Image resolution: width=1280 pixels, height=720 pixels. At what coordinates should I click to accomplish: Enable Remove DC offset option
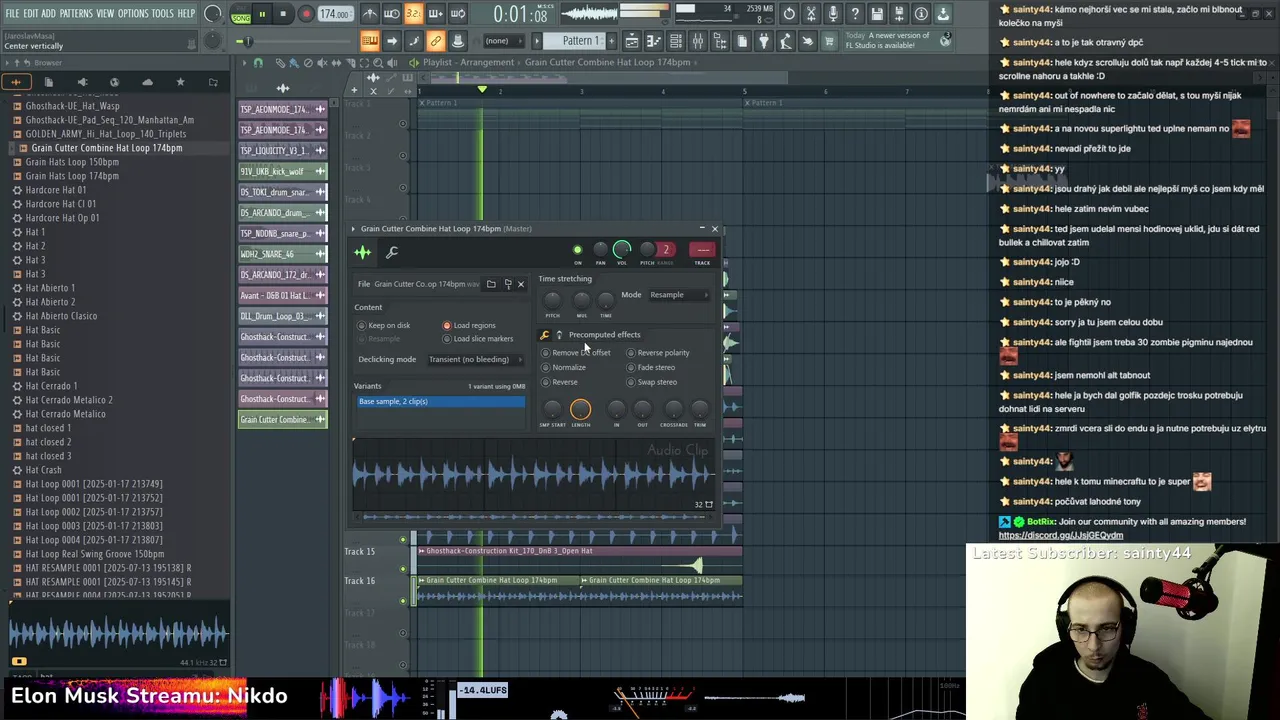click(575, 353)
